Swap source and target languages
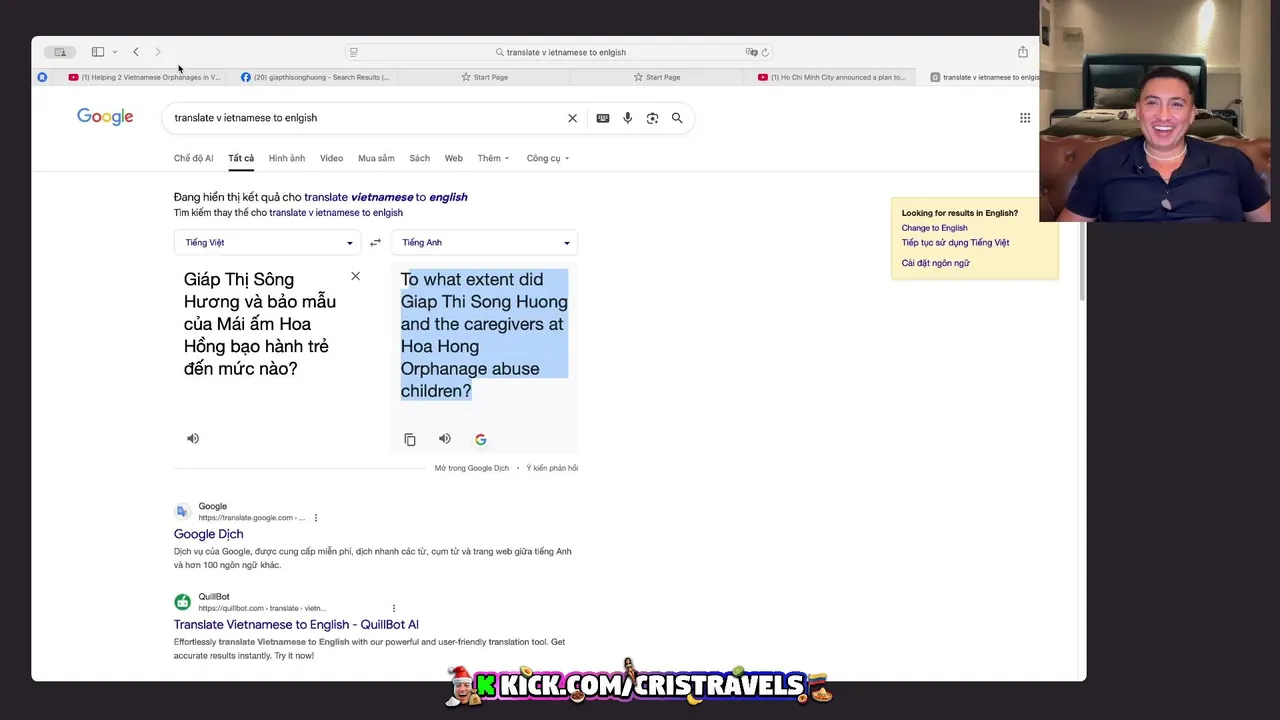Screen dimensions: 1280x720 [375, 243]
